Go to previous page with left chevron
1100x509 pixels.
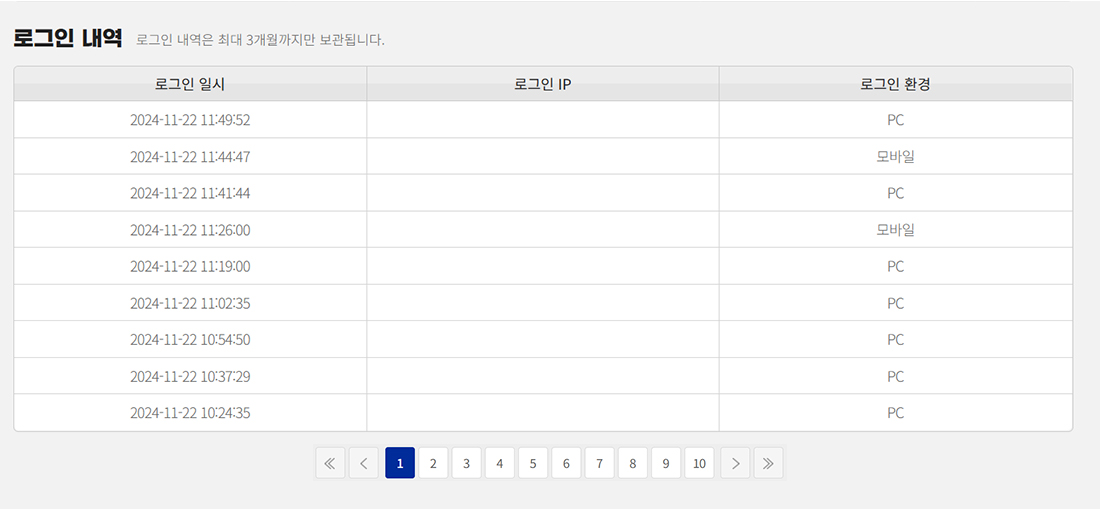[x=363, y=463]
